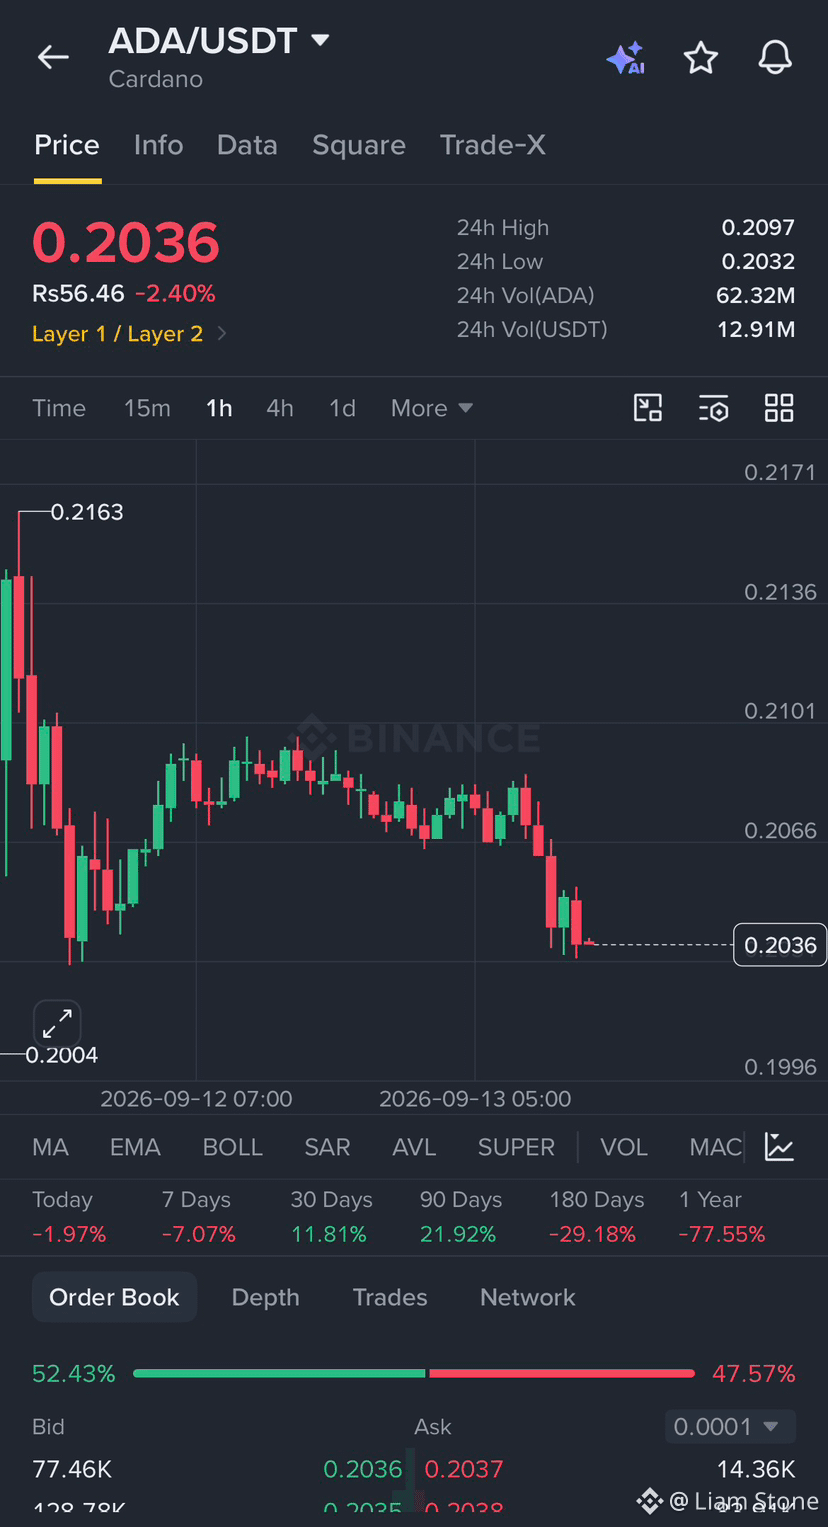Screen dimensions: 828x1527
Task: Toggle the VOL indicator
Action: 624,1147
